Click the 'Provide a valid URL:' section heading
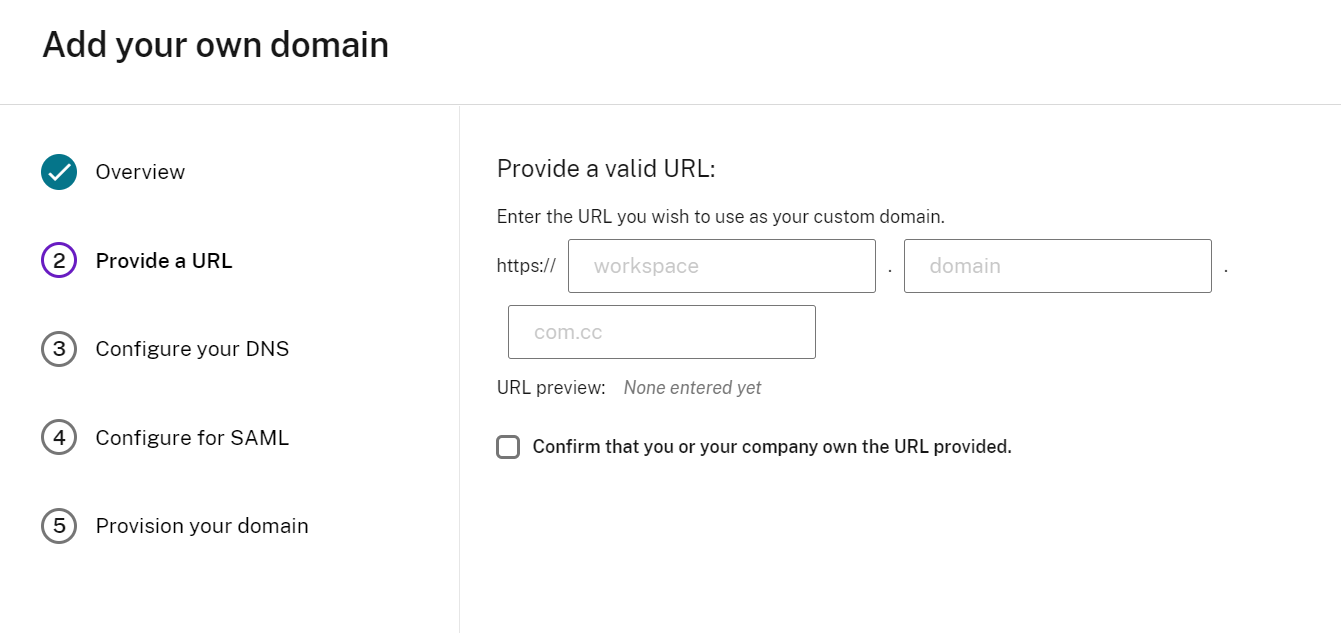1341x633 pixels. [606, 169]
